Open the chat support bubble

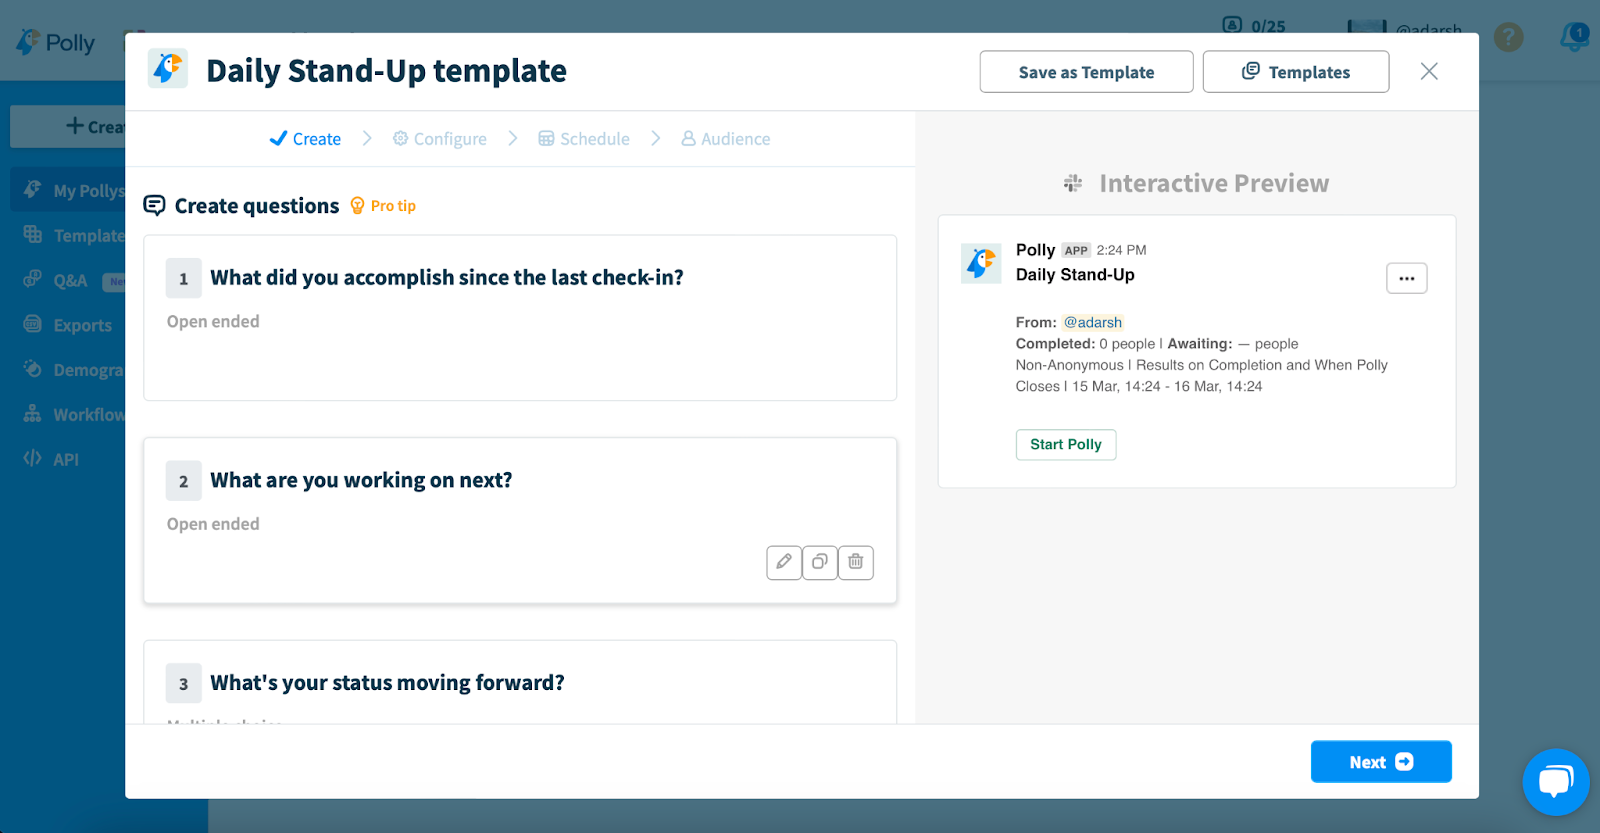(x=1556, y=782)
